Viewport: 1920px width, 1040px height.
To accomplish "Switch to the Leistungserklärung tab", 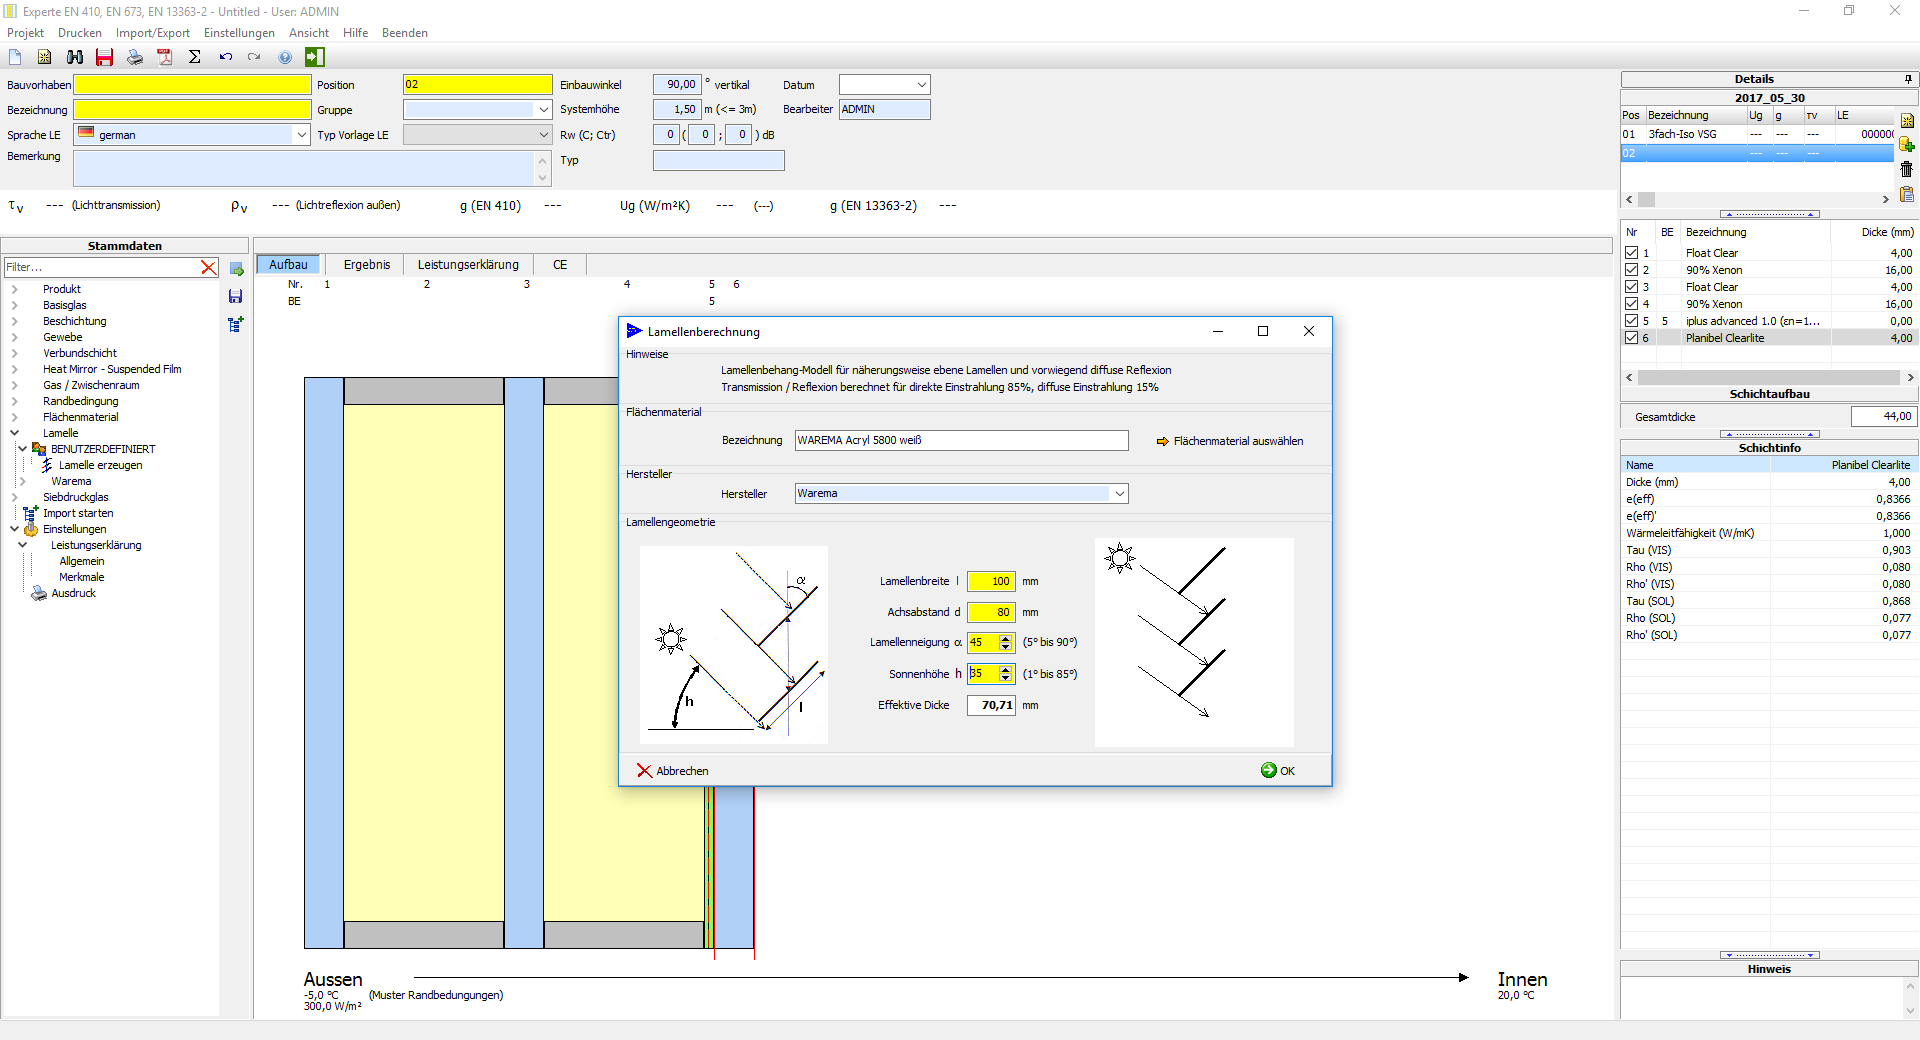I will click(x=468, y=265).
